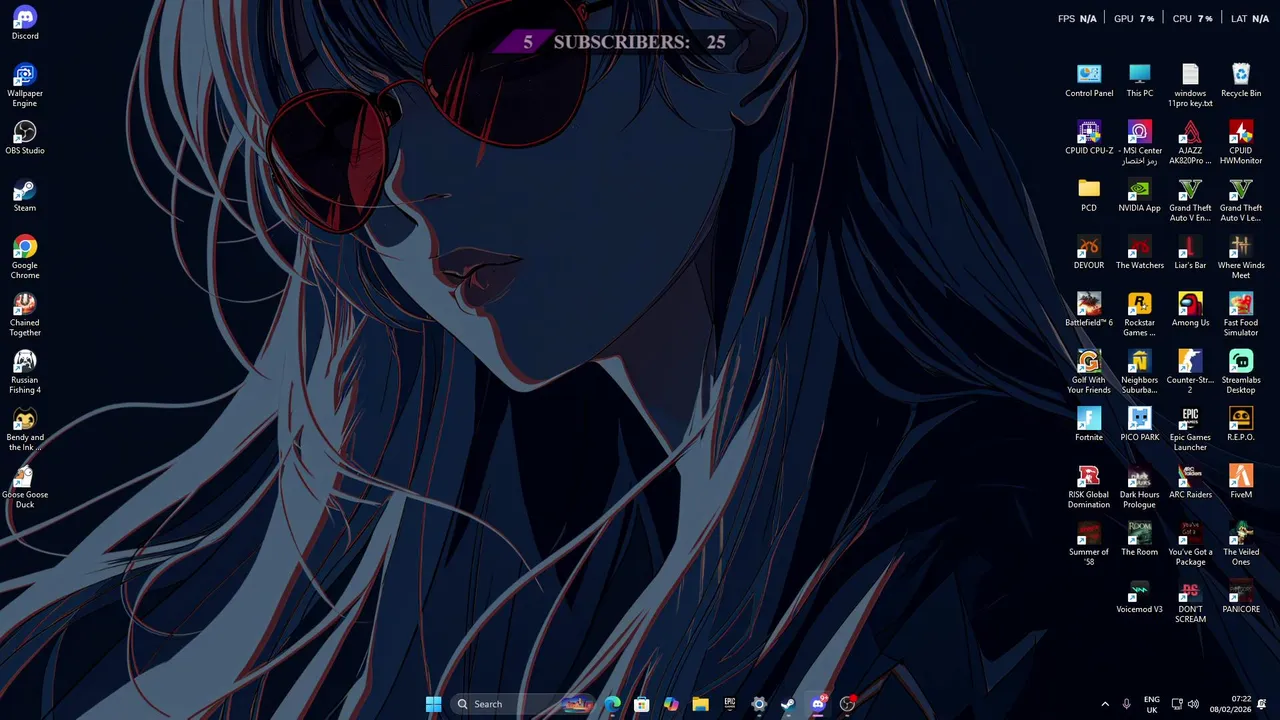The width and height of the screenshot is (1280, 720).
Task: Select DON'T SCREAM game icon
Action: [x=1190, y=601]
